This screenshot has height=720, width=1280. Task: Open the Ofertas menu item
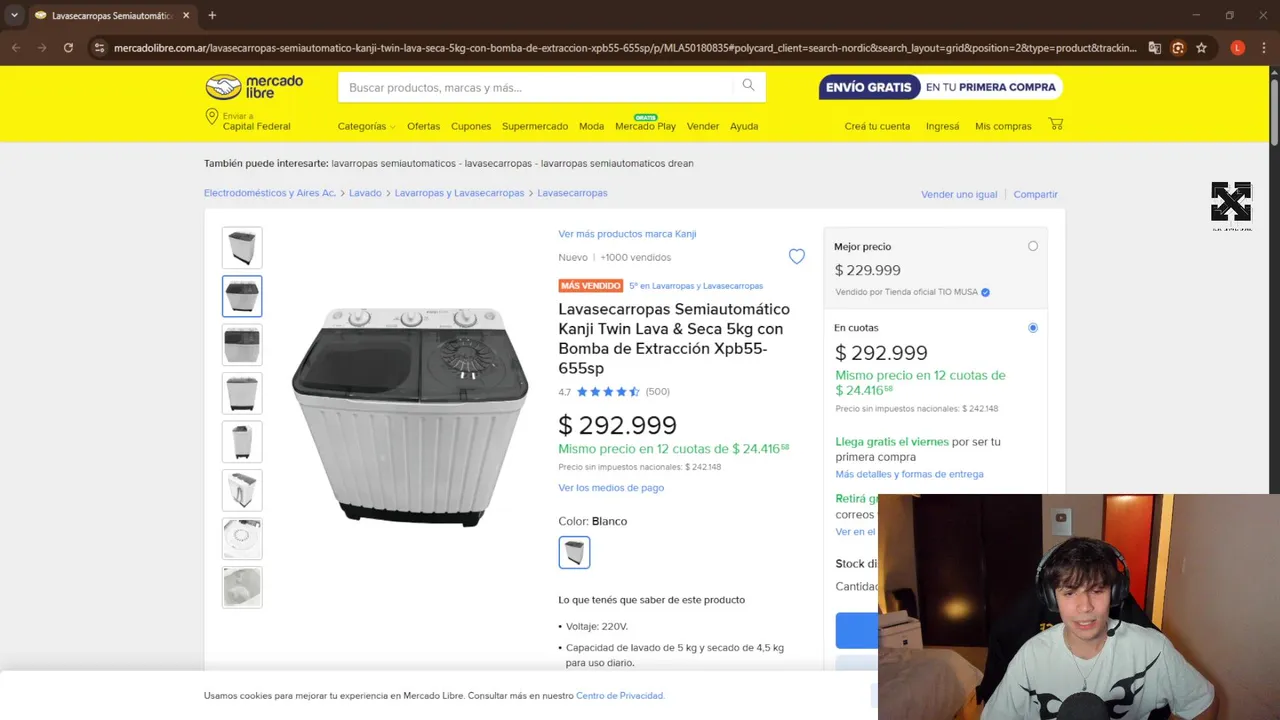pos(423,127)
